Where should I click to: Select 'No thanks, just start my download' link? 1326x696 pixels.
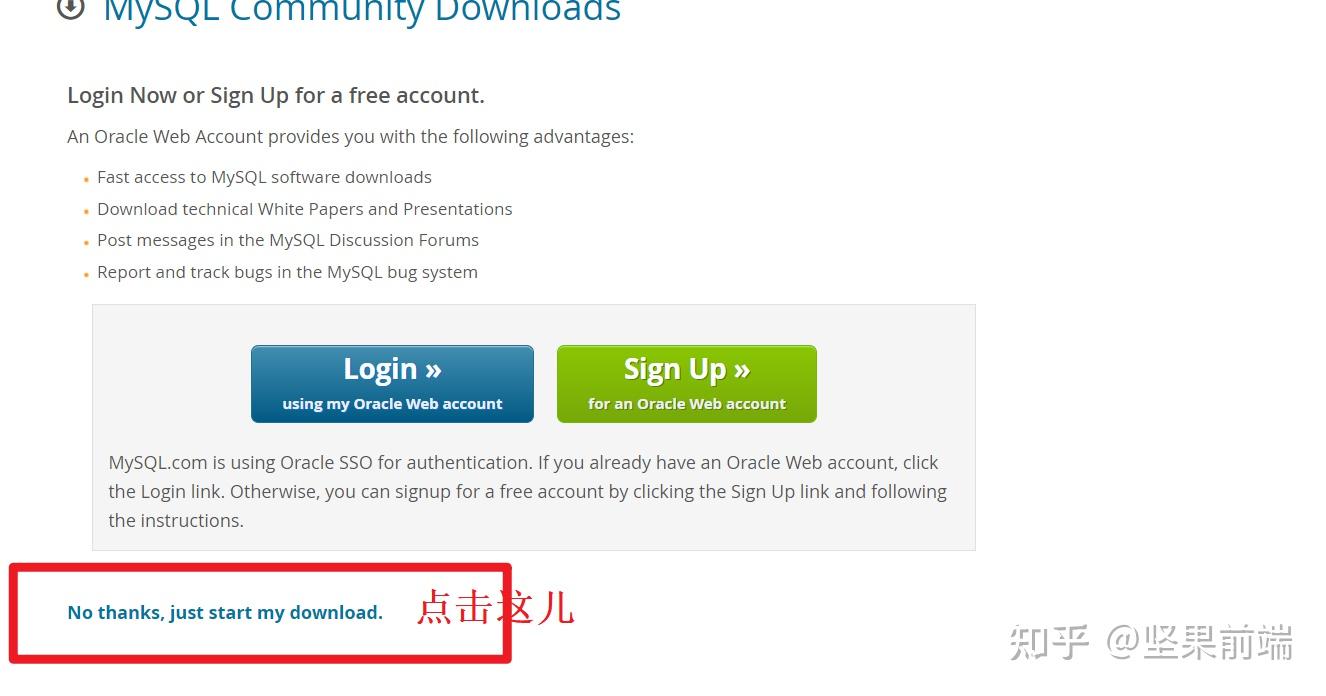click(225, 613)
